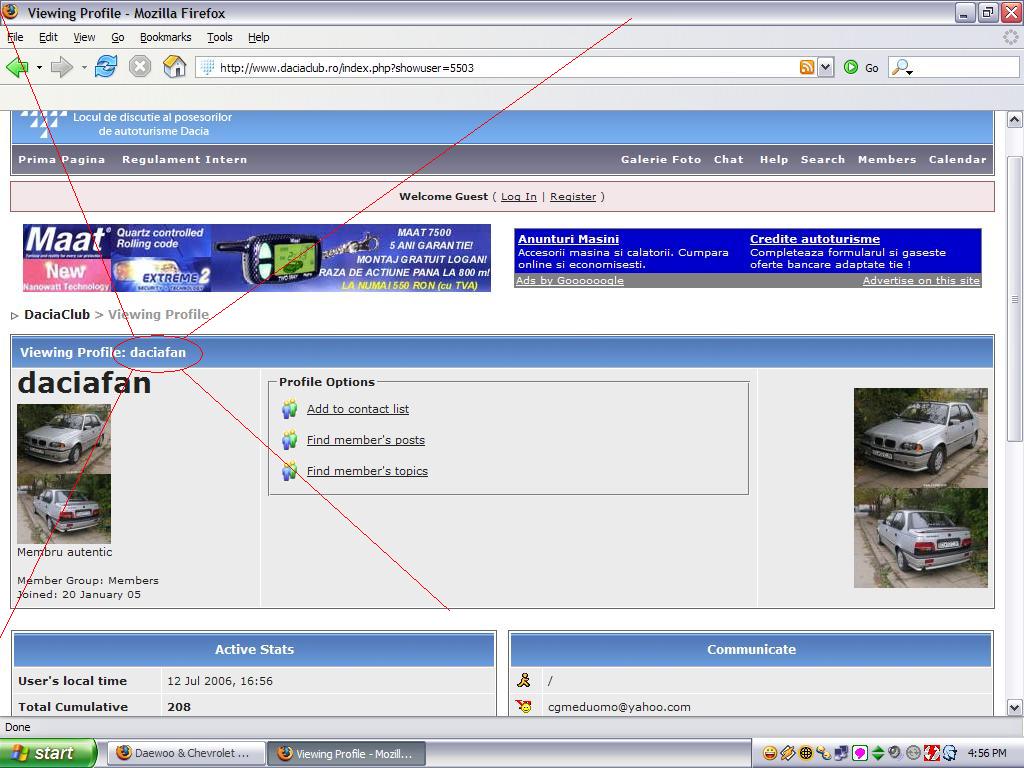Click the Maat 7500 banner advertisement
This screenshot has width=1024, height=768.
[257, 258]
